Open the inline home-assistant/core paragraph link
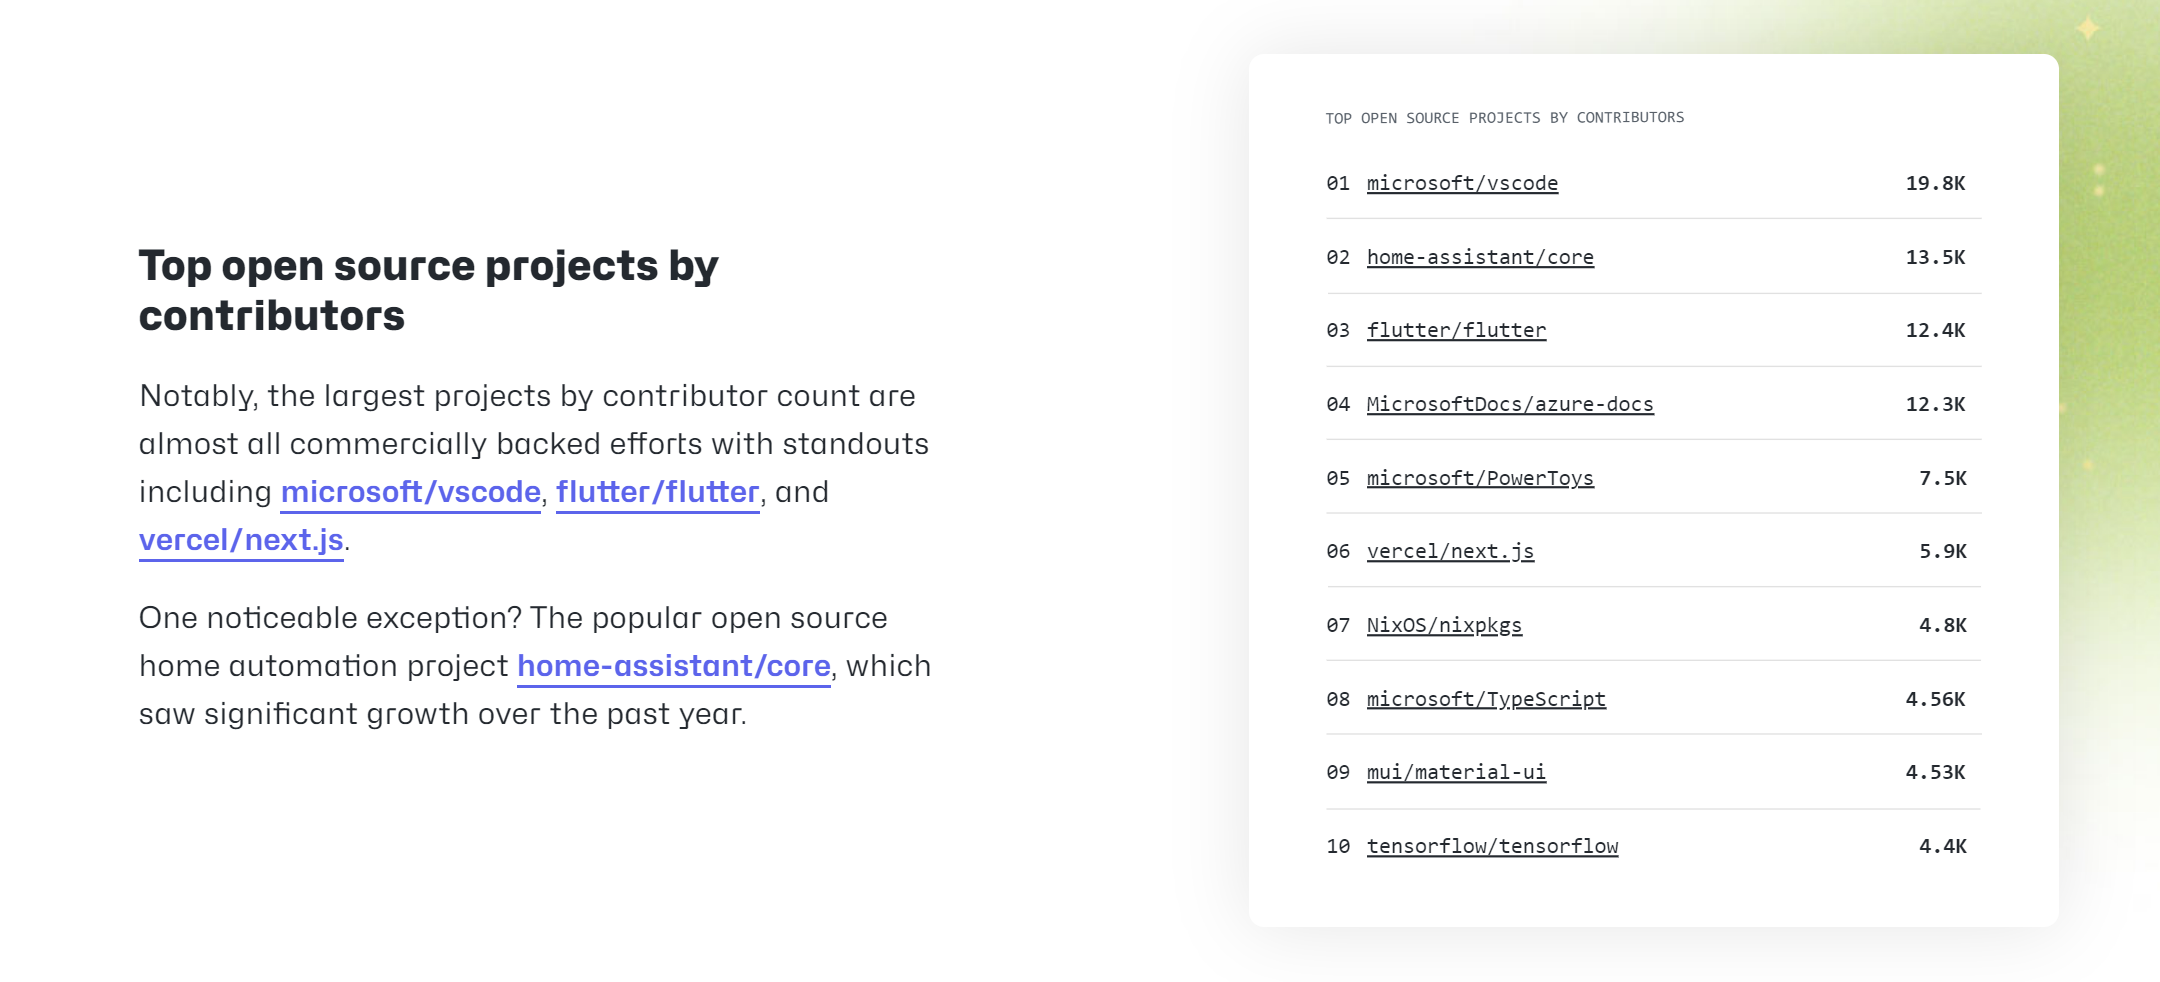Viewport: 2160px width, 982px height. 673,666
